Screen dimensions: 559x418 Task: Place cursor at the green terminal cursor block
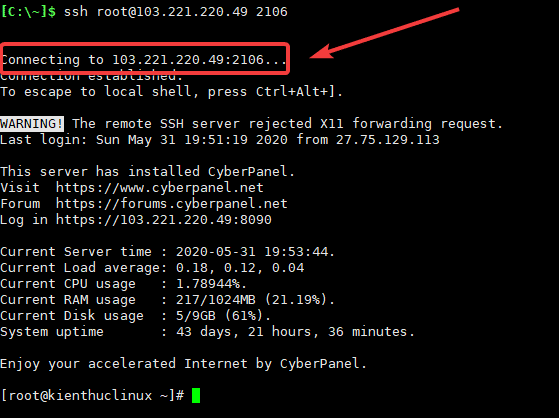[196, 396]
